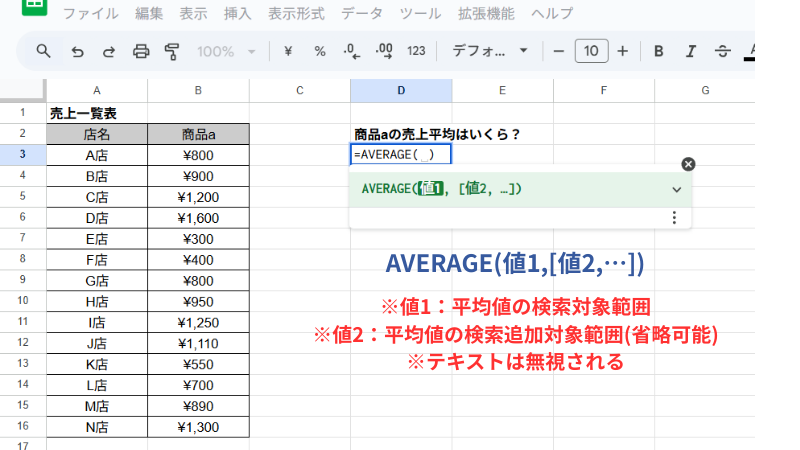Open the zoom 100% dropdown
The height and width of the screenshot is (450, 800).
tap(226, 52)
